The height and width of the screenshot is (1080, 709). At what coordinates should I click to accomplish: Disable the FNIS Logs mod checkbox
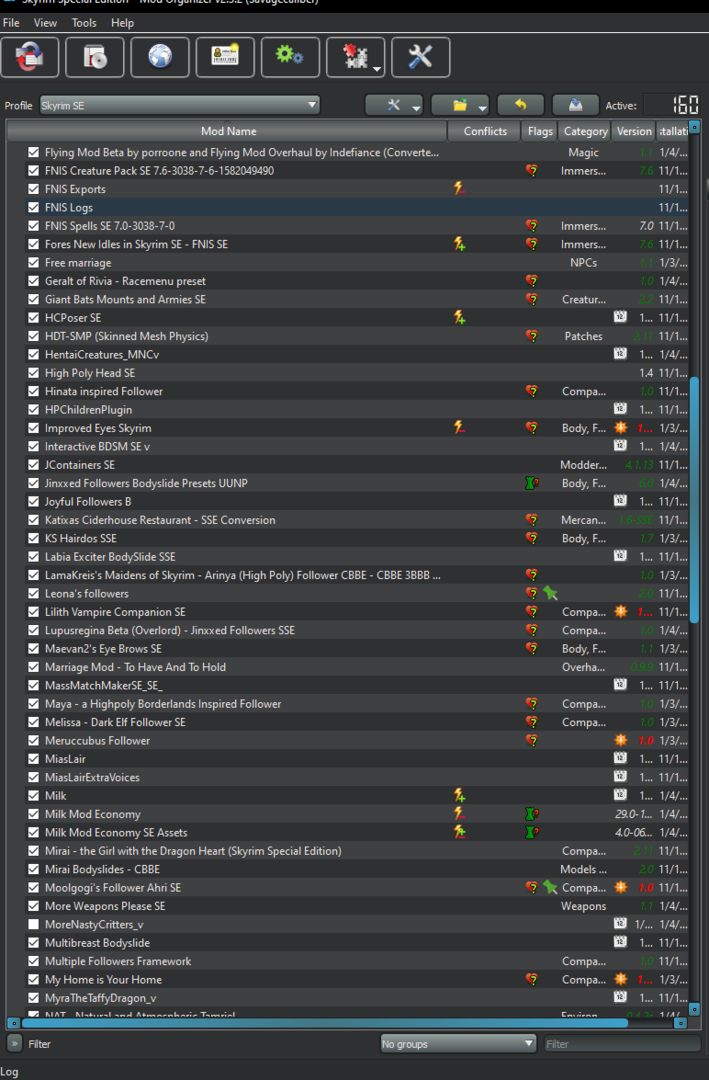(33, 207)
